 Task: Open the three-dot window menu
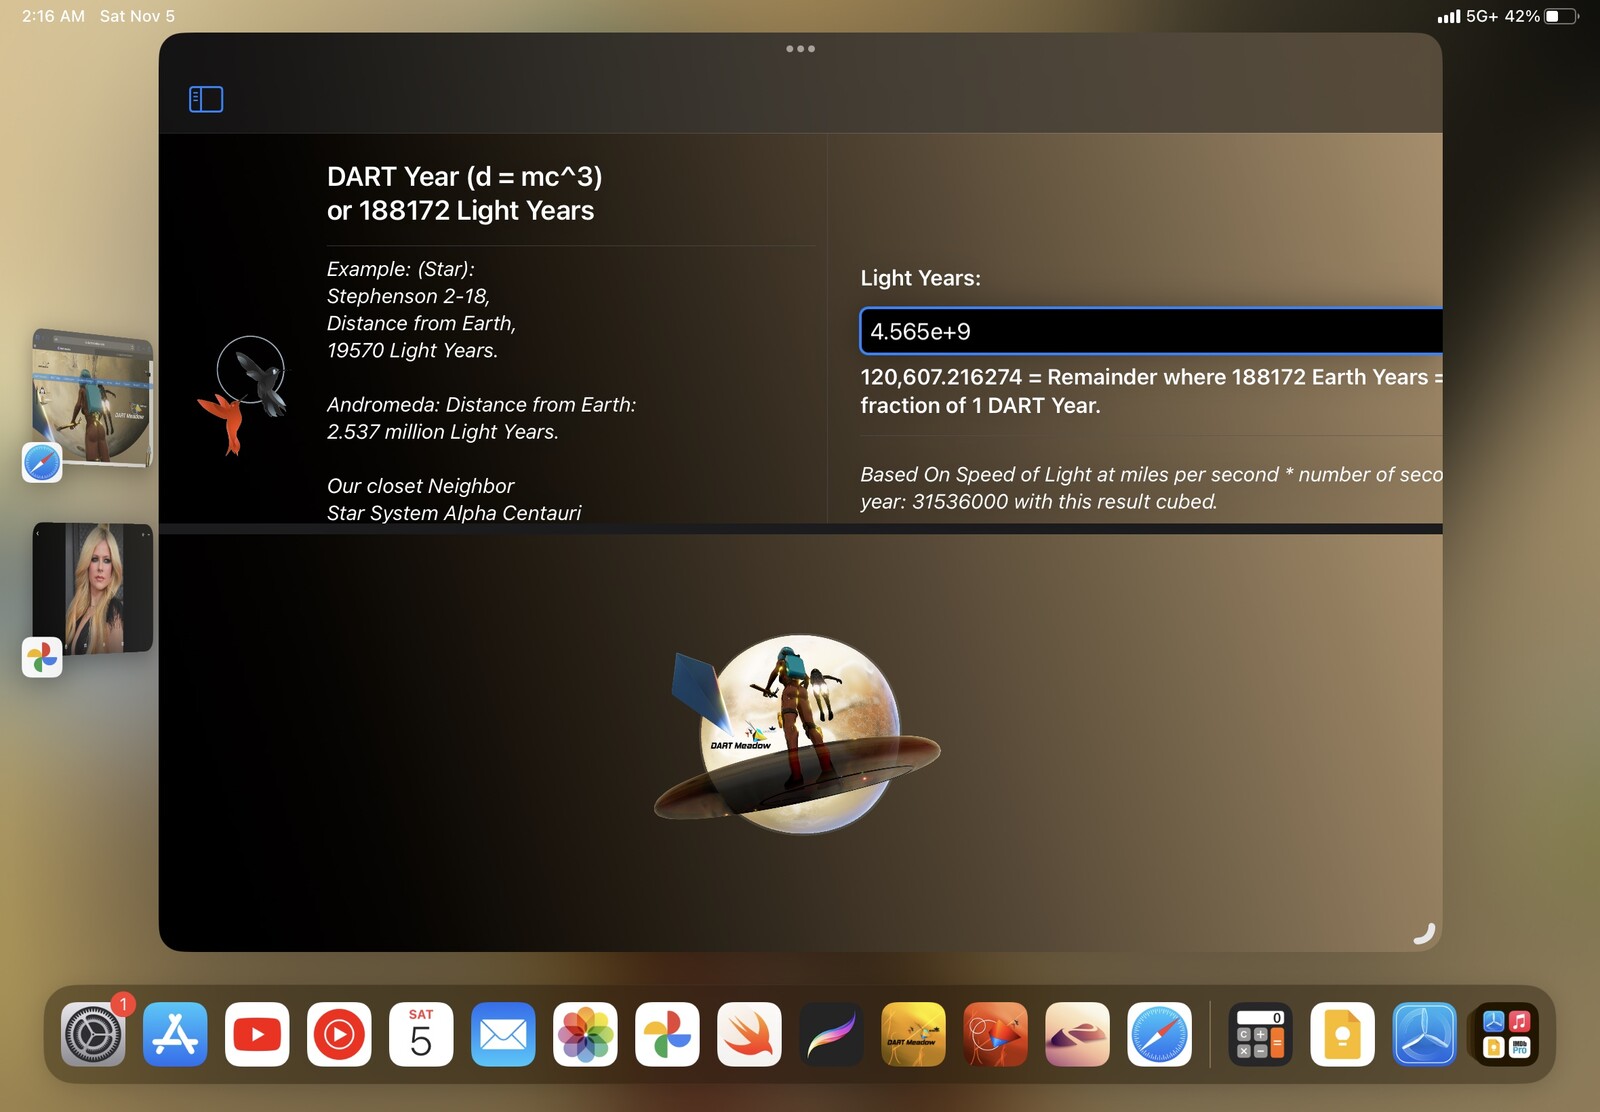coord(800,48)
